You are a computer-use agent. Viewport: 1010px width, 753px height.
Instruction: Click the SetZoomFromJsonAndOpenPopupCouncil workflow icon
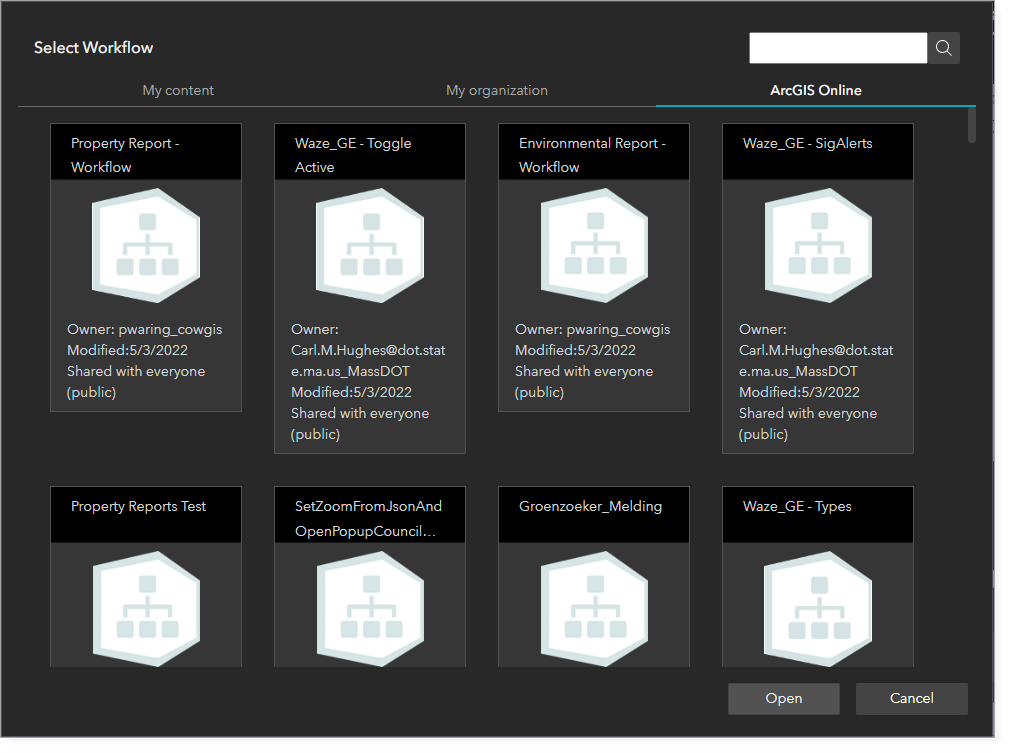(369, 605)
